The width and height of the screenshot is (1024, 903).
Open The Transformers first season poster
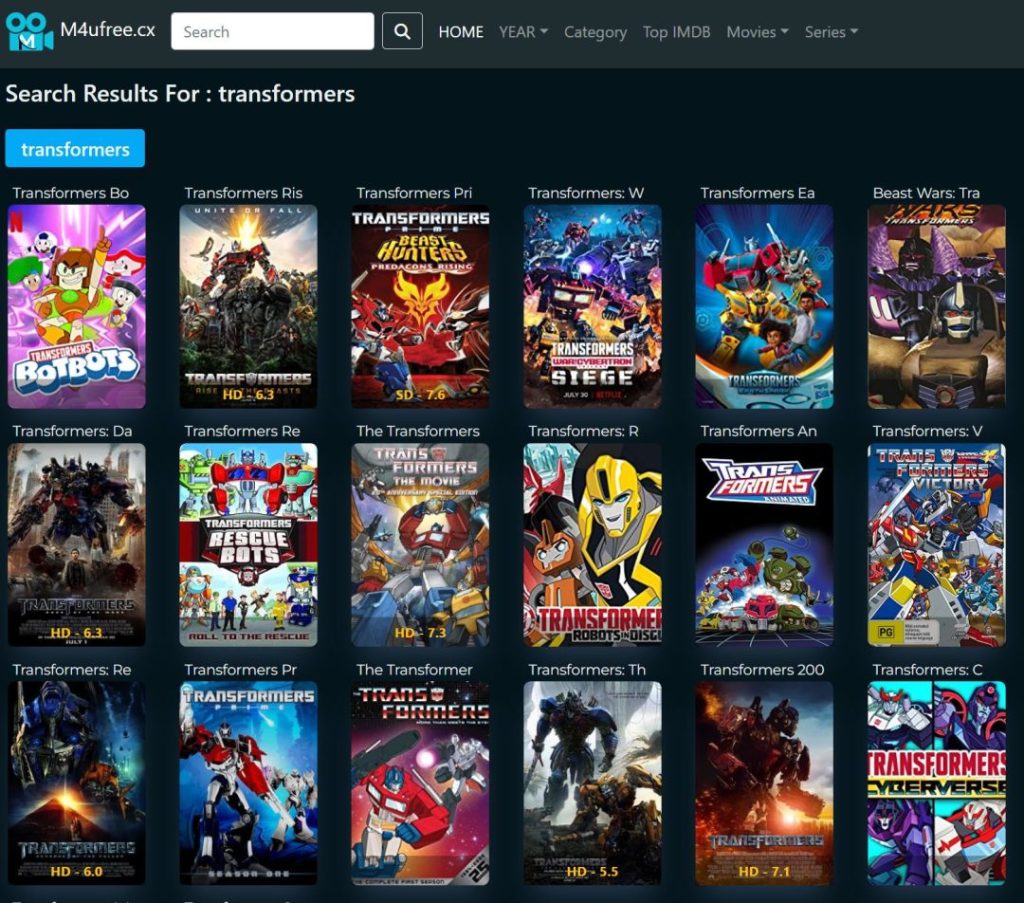421,784
